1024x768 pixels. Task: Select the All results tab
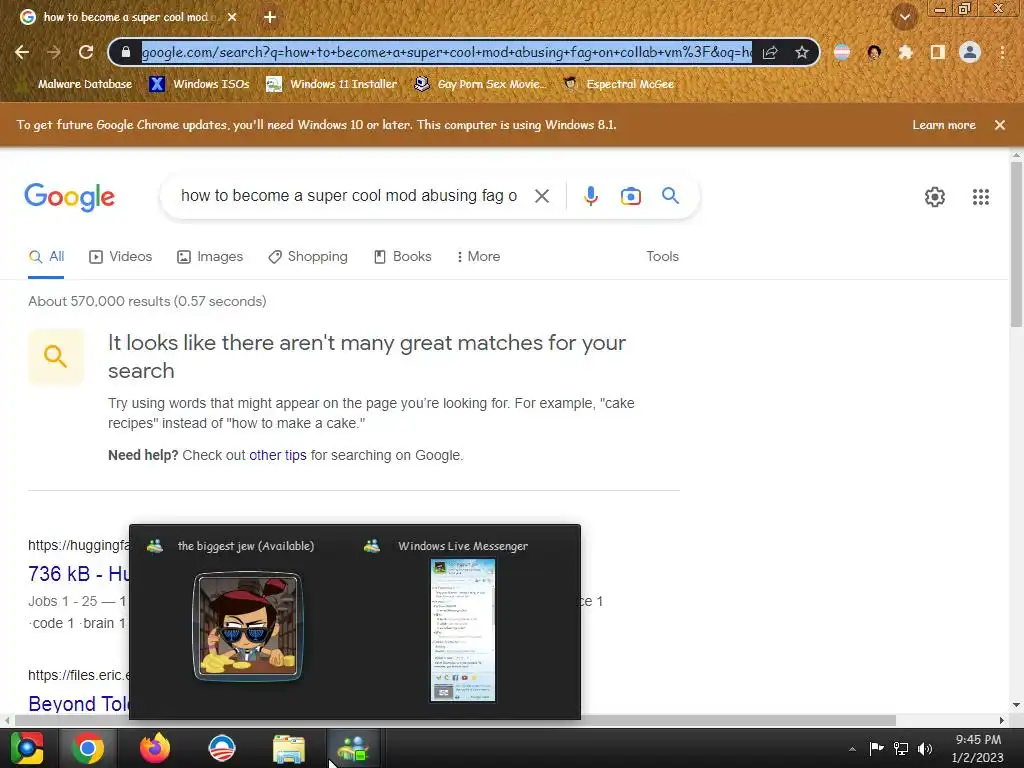46,257
